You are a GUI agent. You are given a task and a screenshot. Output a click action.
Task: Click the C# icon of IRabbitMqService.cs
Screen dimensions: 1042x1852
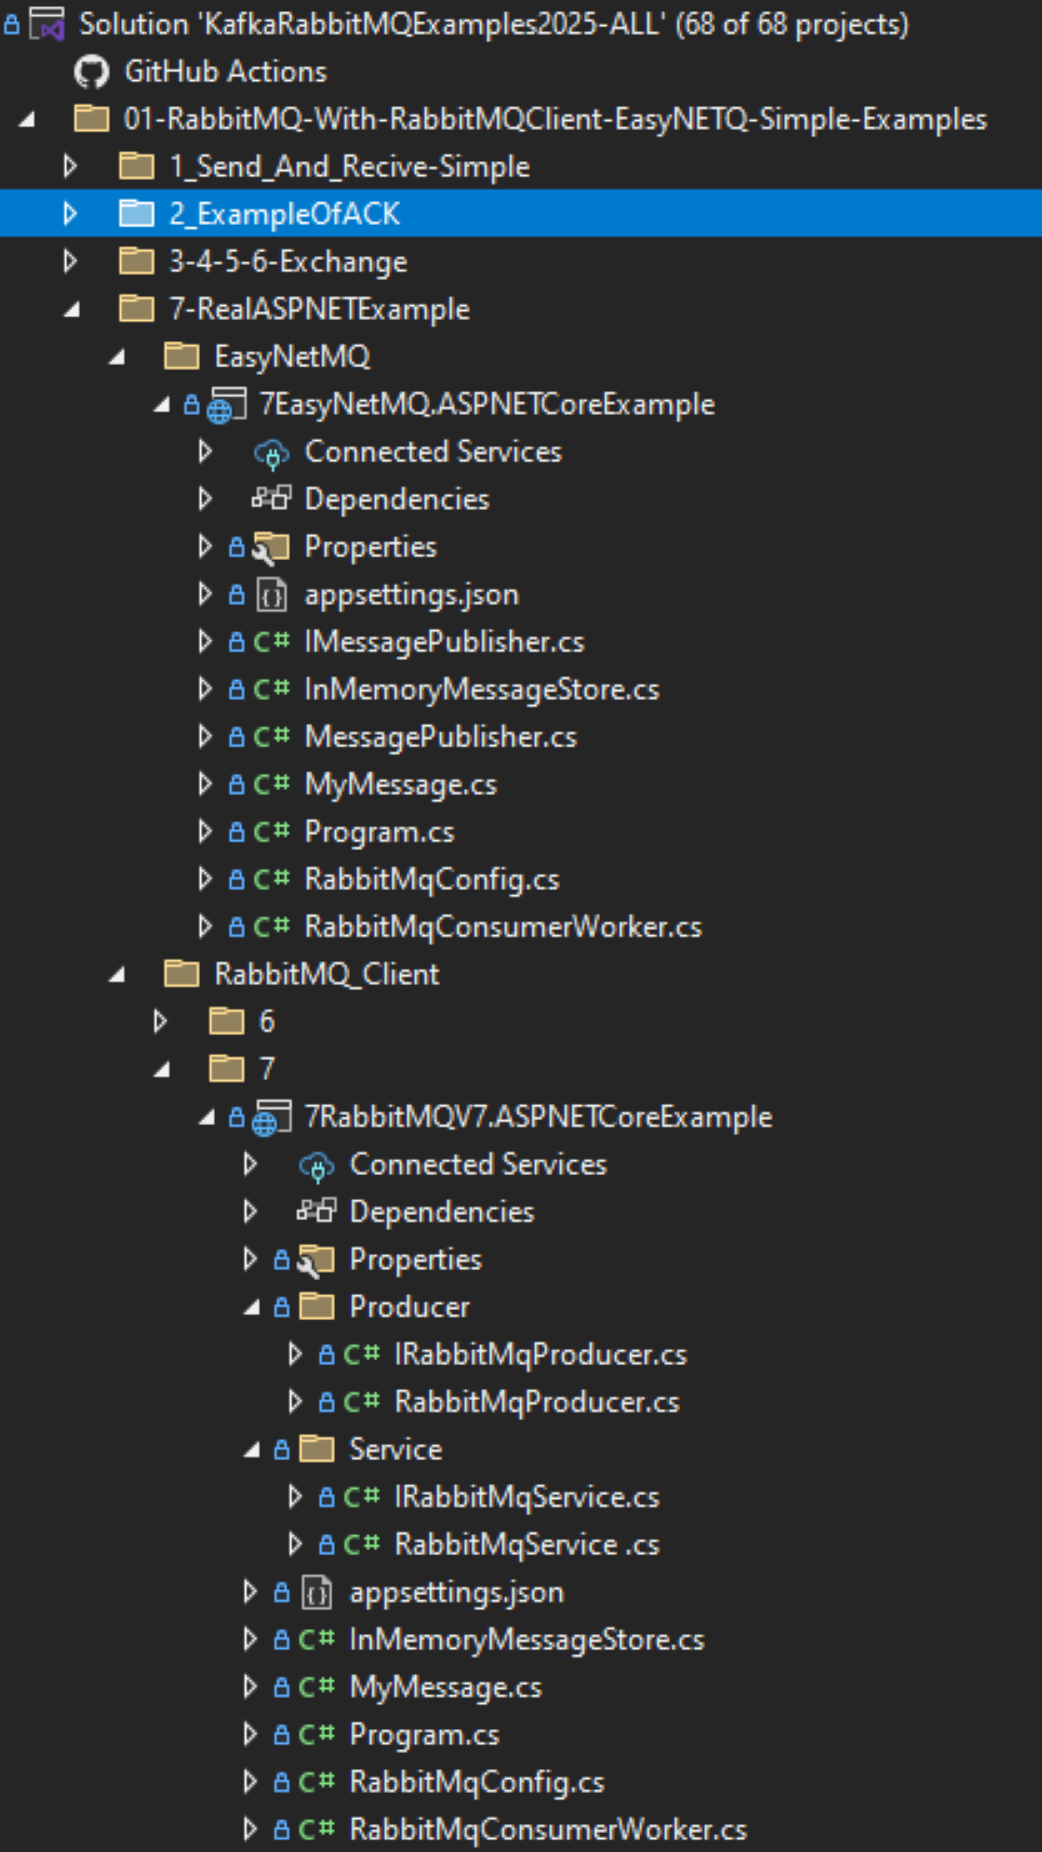coord(361,1497)
